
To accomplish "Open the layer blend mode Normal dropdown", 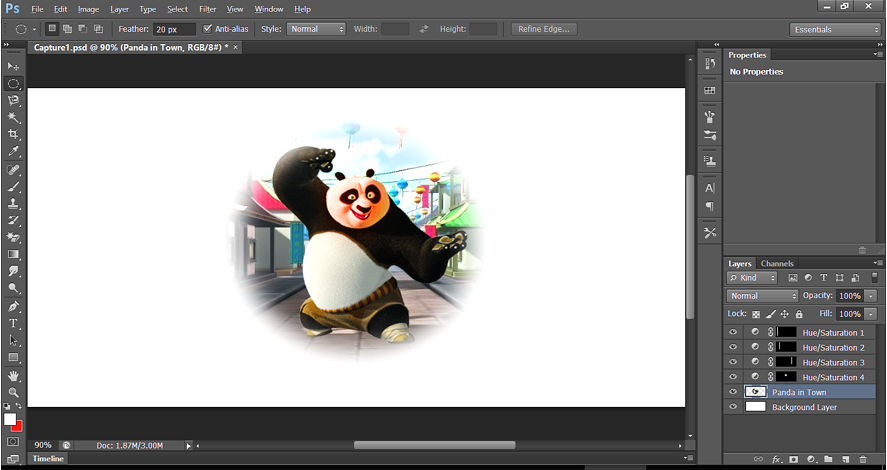I will [762, 296].
